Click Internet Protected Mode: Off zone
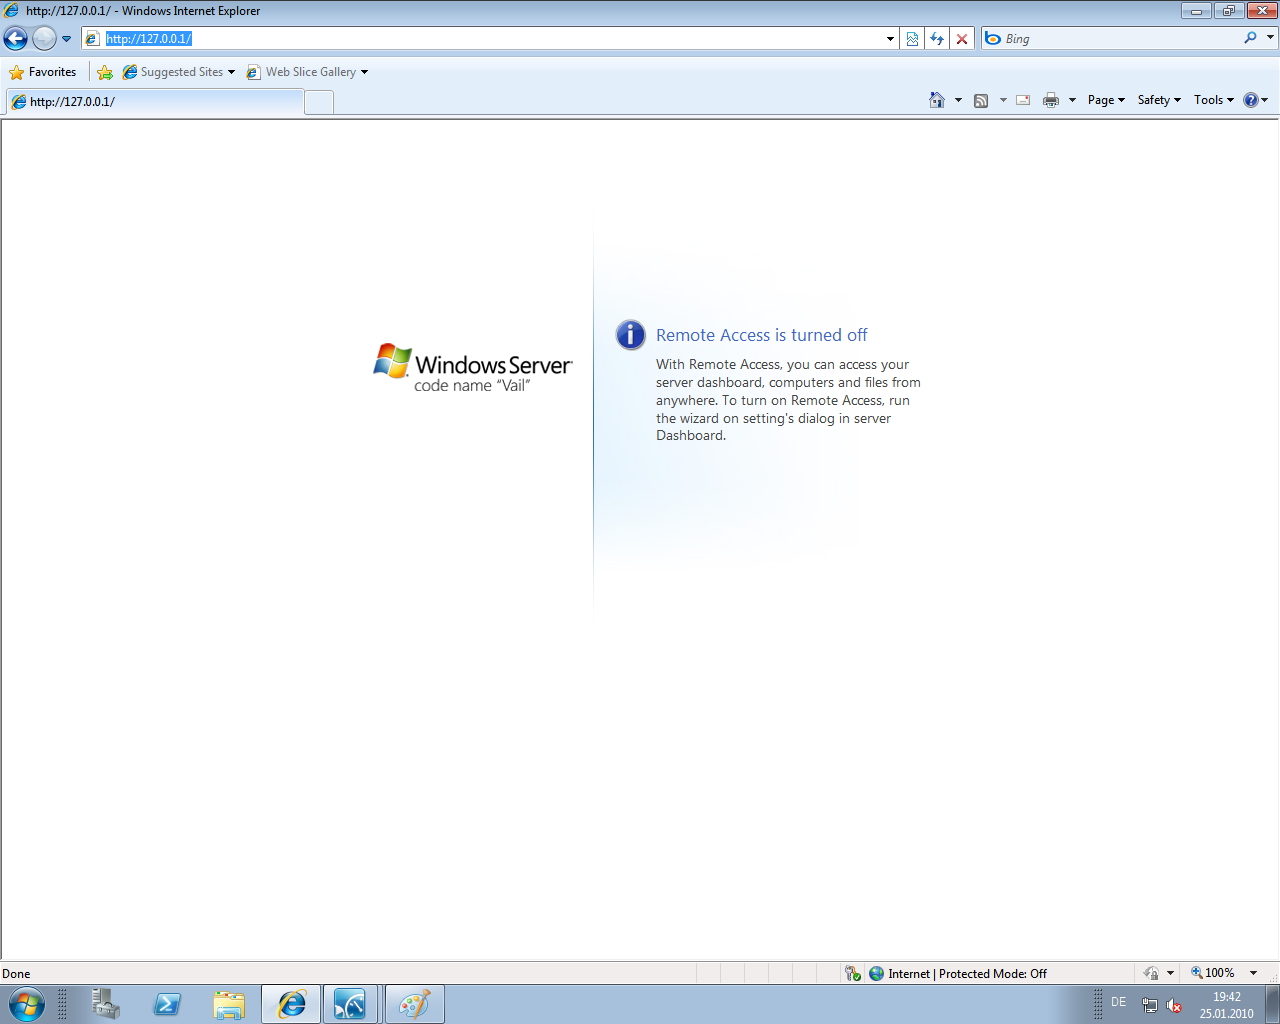The height and width of the screenshot is (1024, 1280). [x=958, y=973]
